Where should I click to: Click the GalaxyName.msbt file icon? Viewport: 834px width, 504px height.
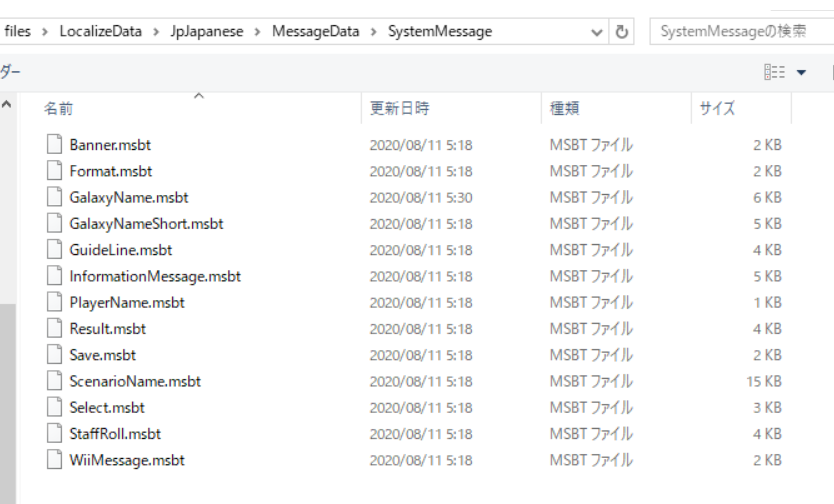(54, 197)
